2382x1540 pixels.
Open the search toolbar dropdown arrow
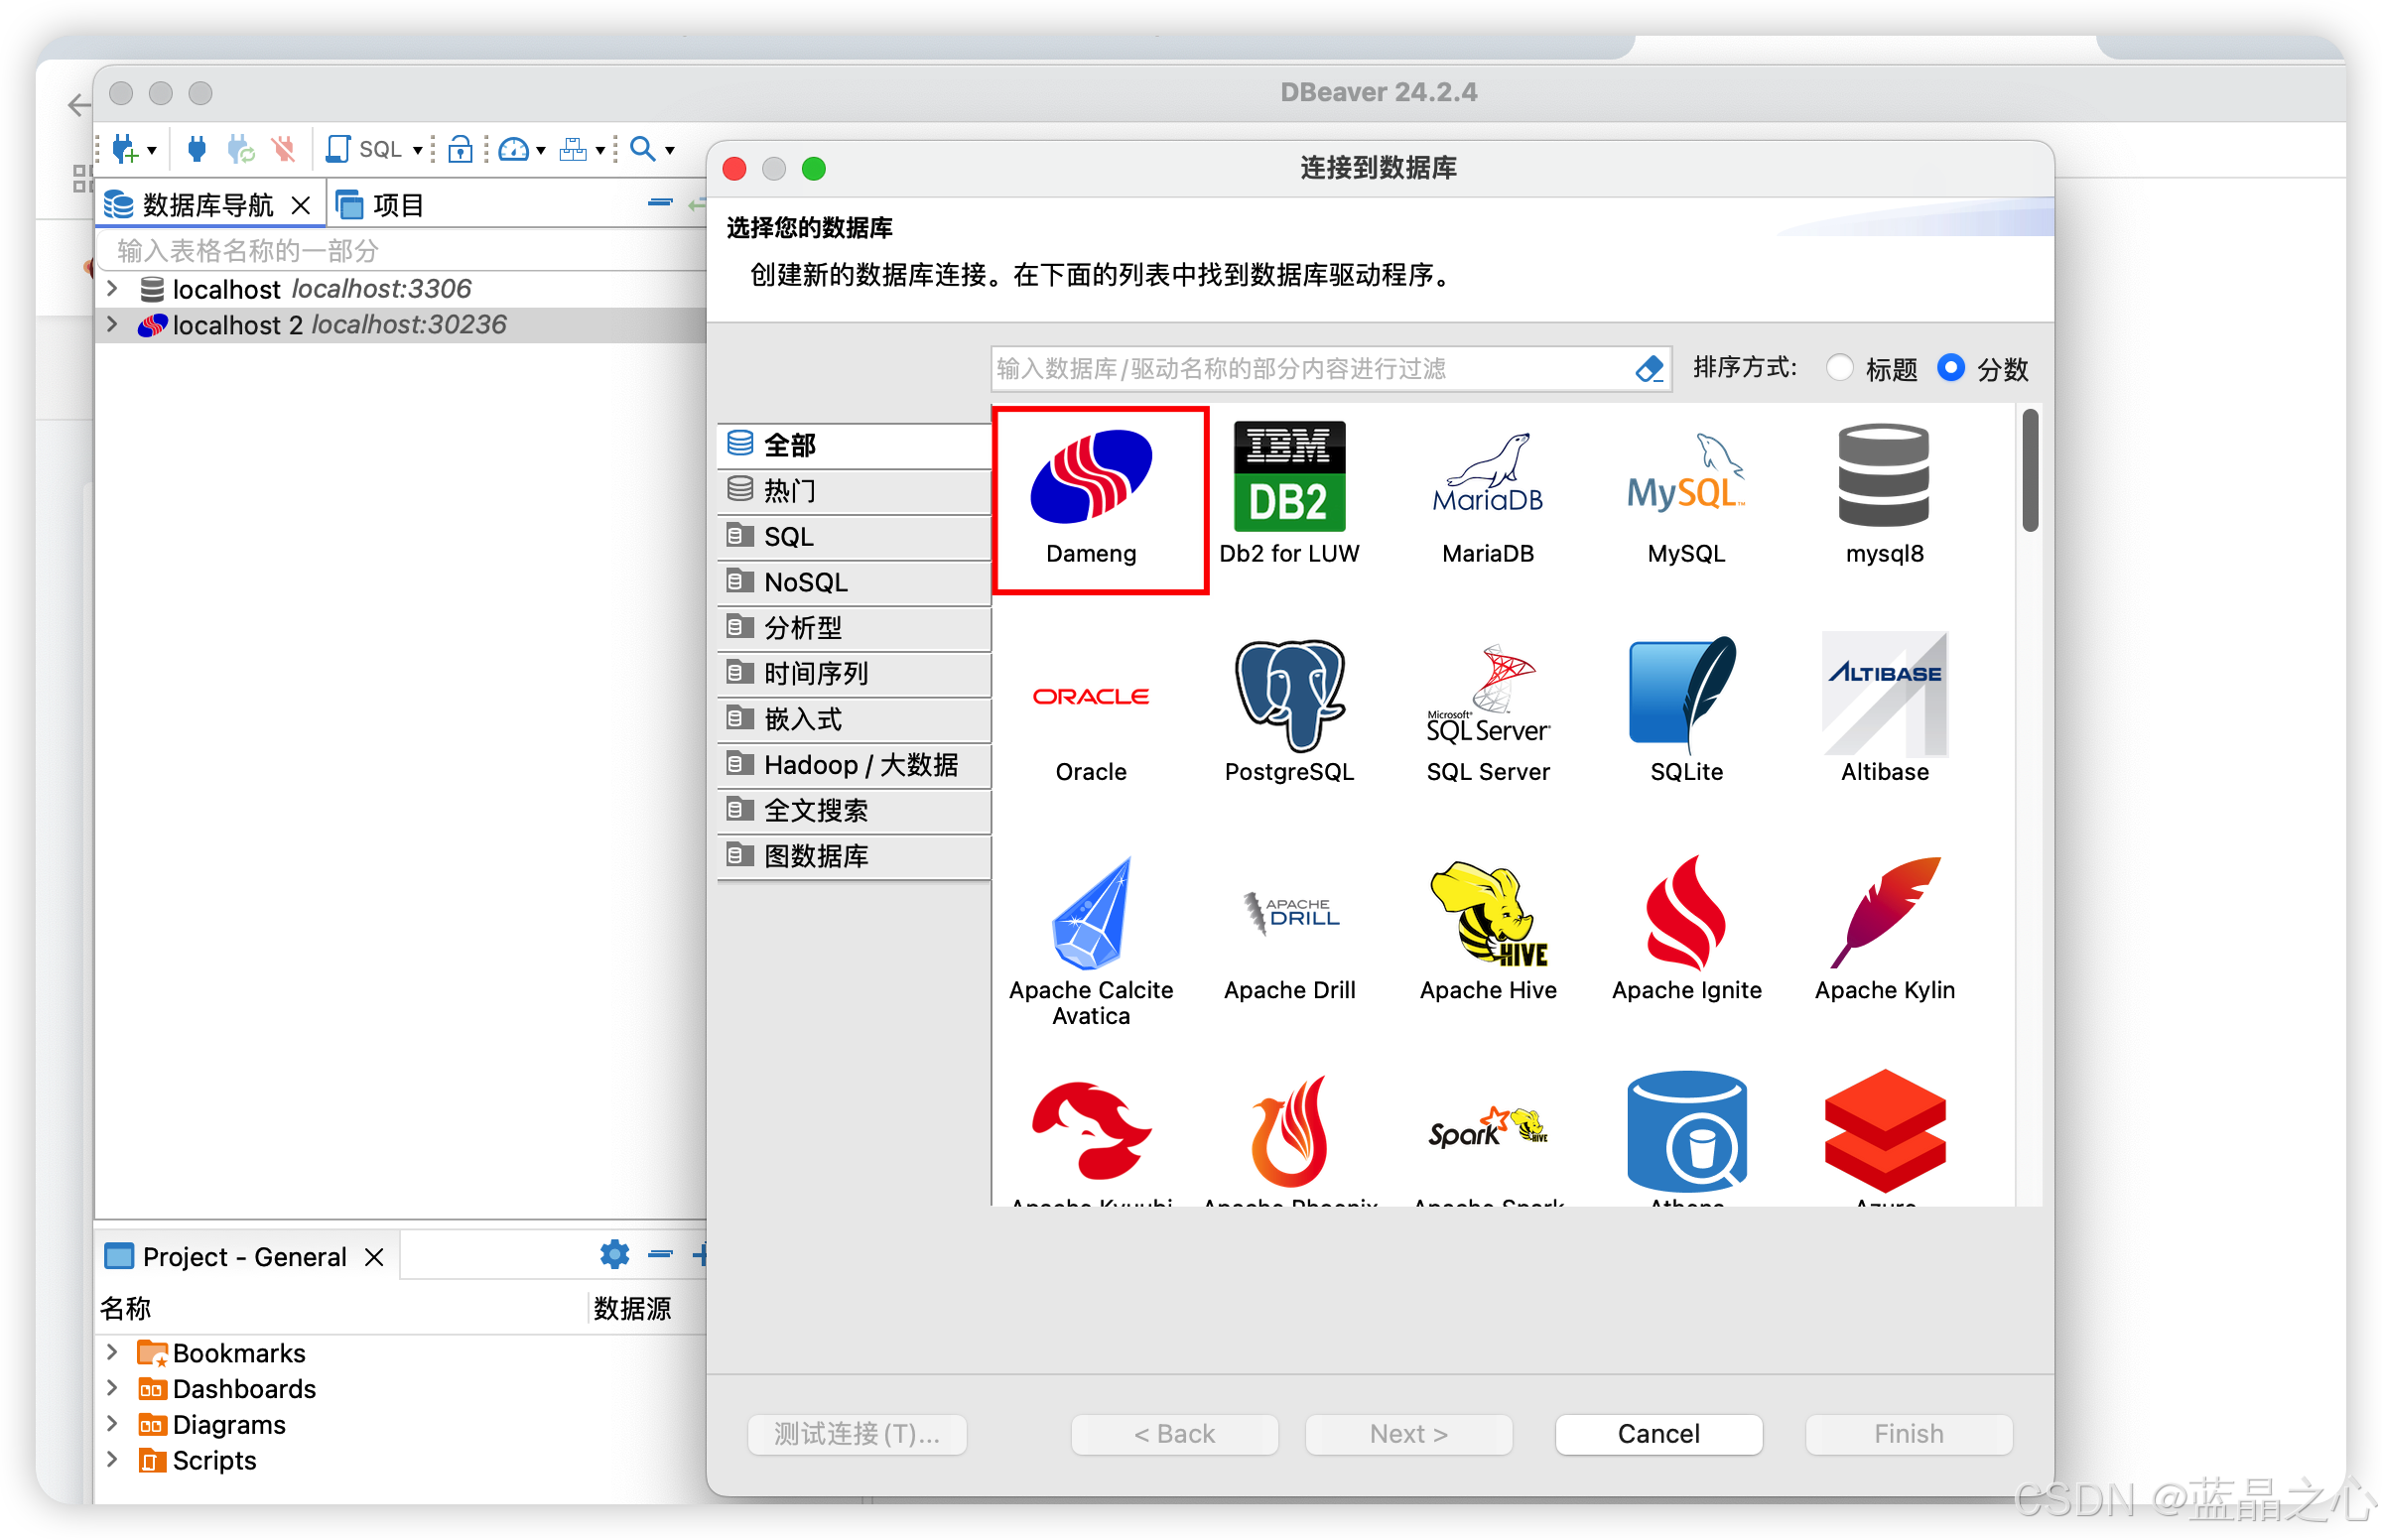pyautogui.click(x=669, y=151)
